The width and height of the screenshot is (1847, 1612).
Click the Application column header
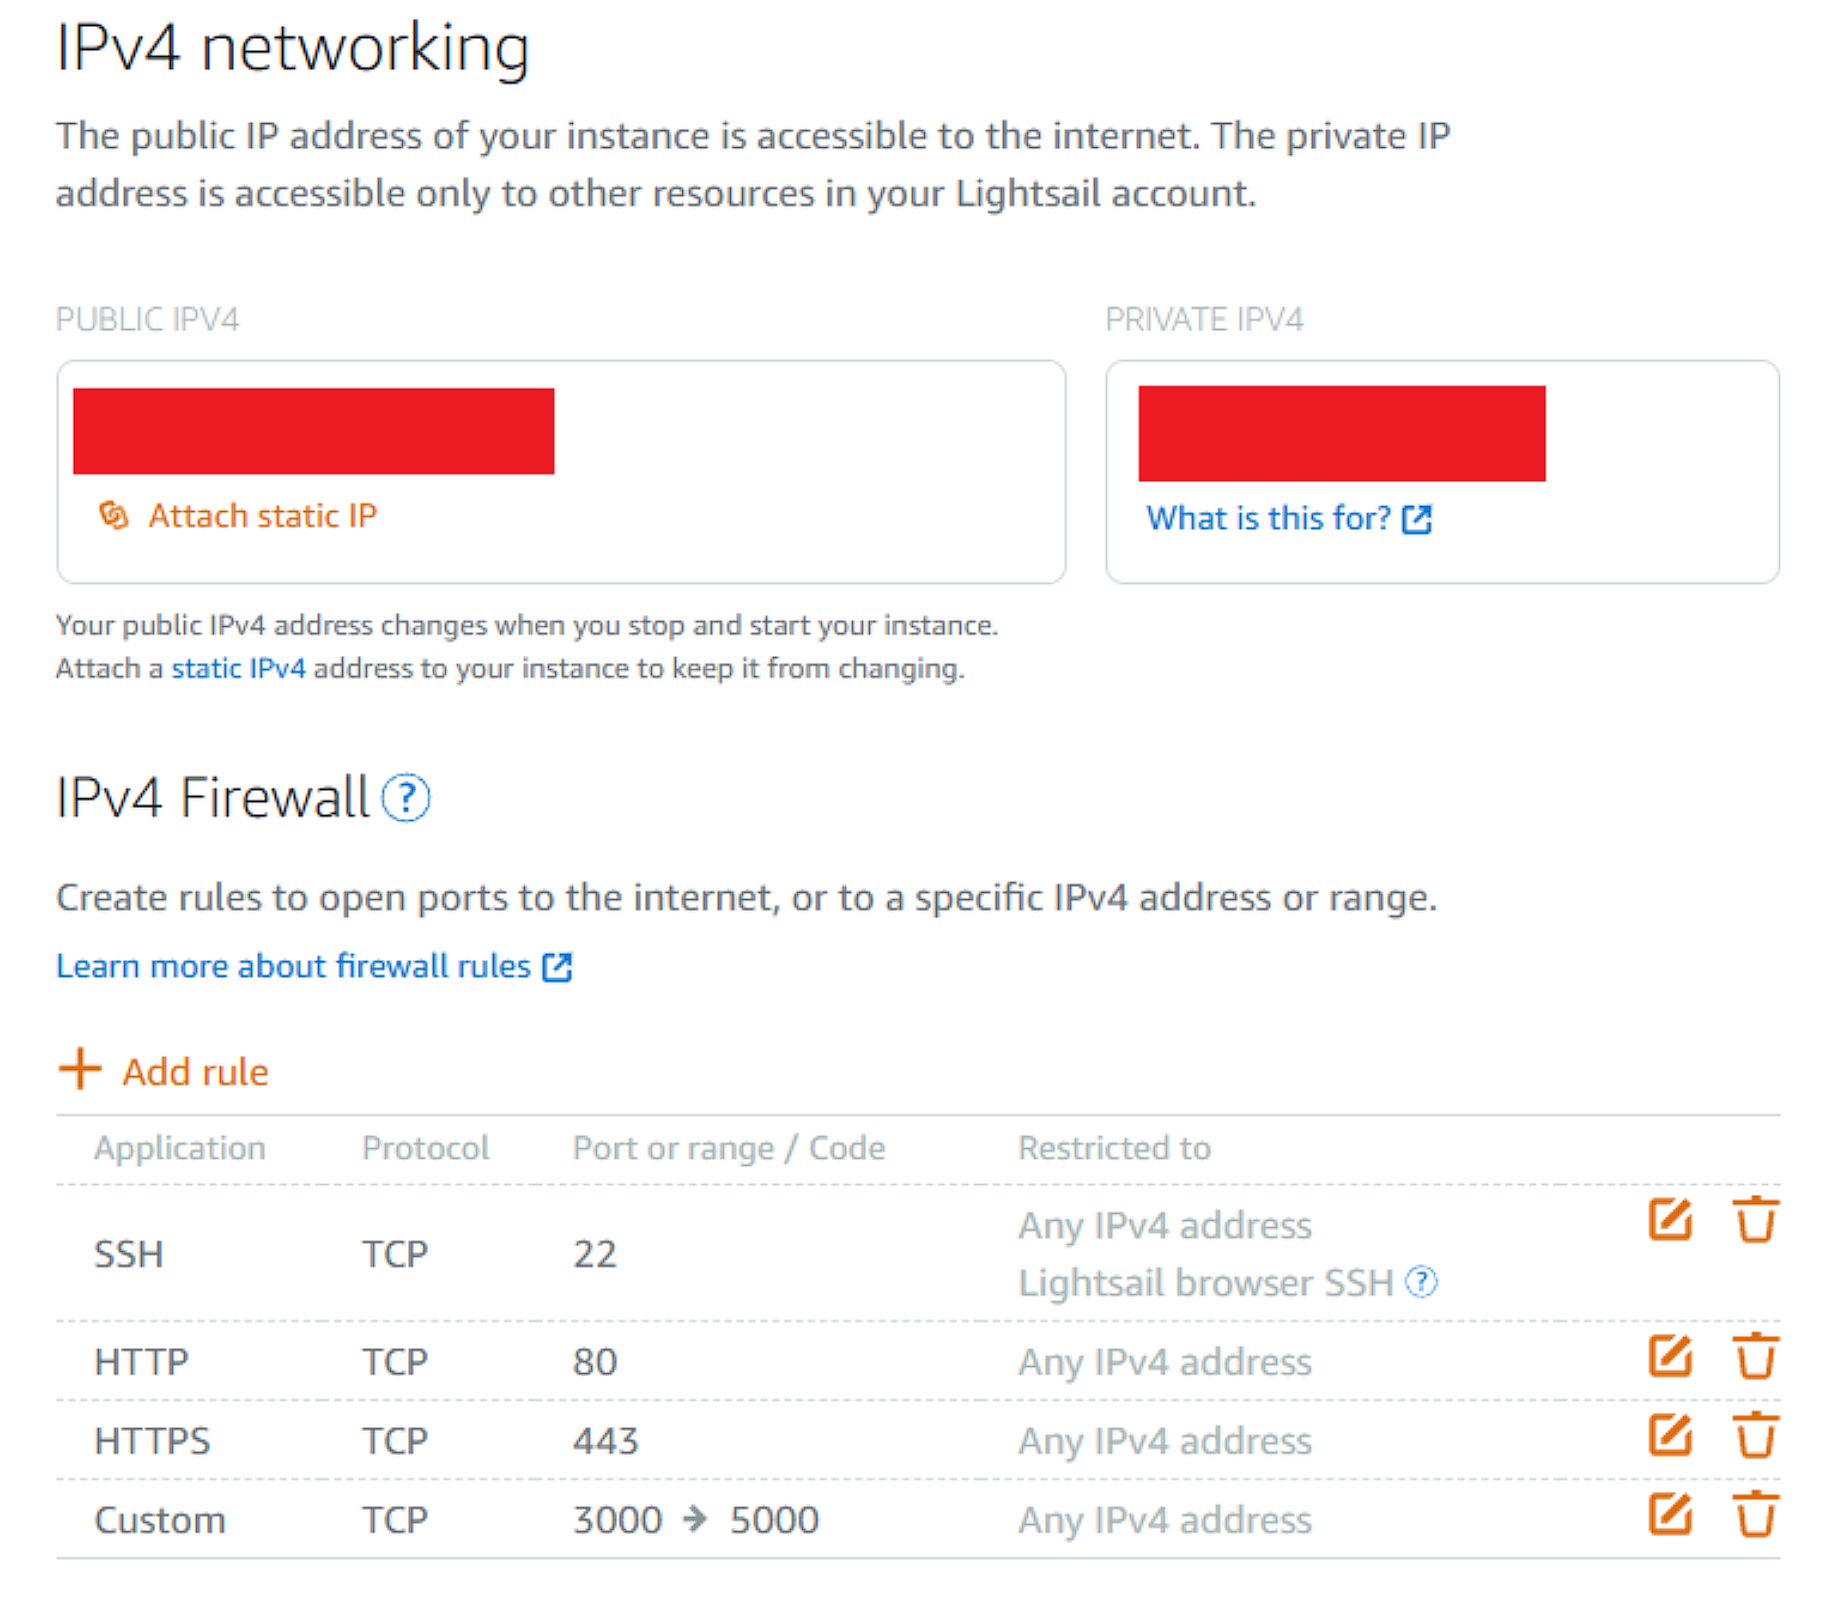coord(180,1148)
